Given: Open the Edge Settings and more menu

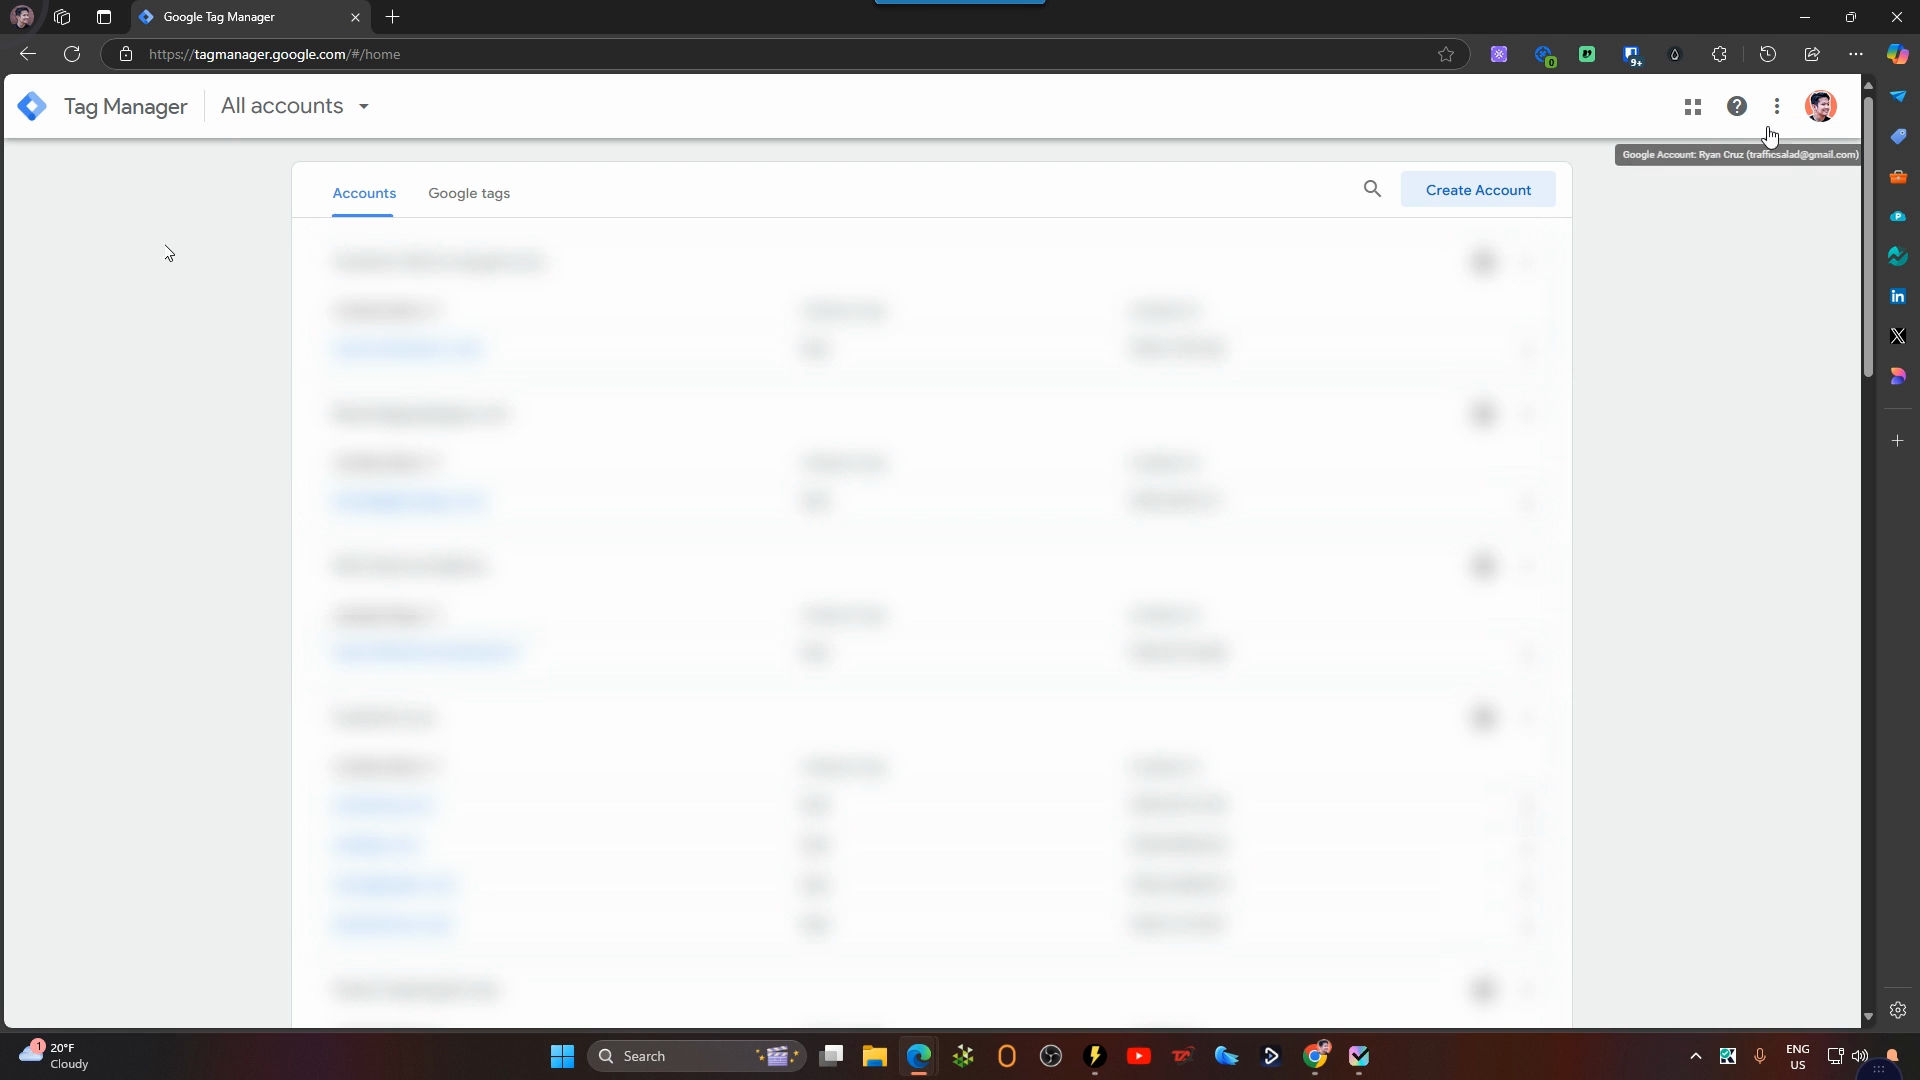Looking at the screenshot, I should 1856,54.
